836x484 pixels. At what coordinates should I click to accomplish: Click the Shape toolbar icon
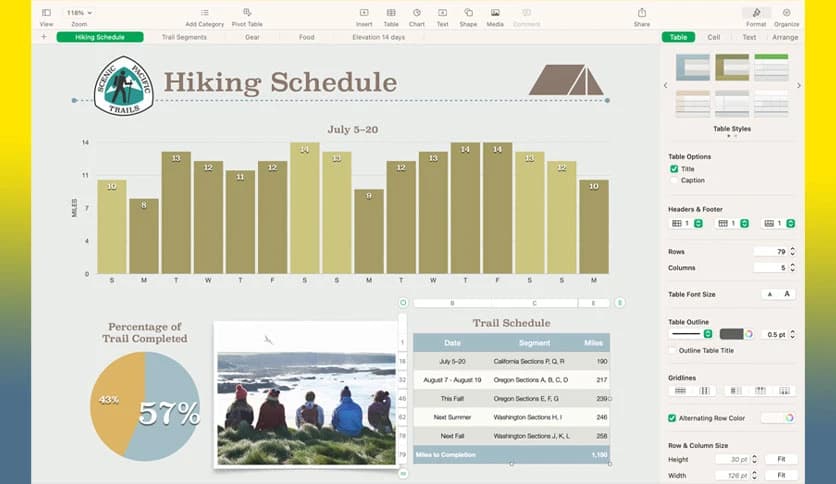pyautogui.click(x=468, y=12)
